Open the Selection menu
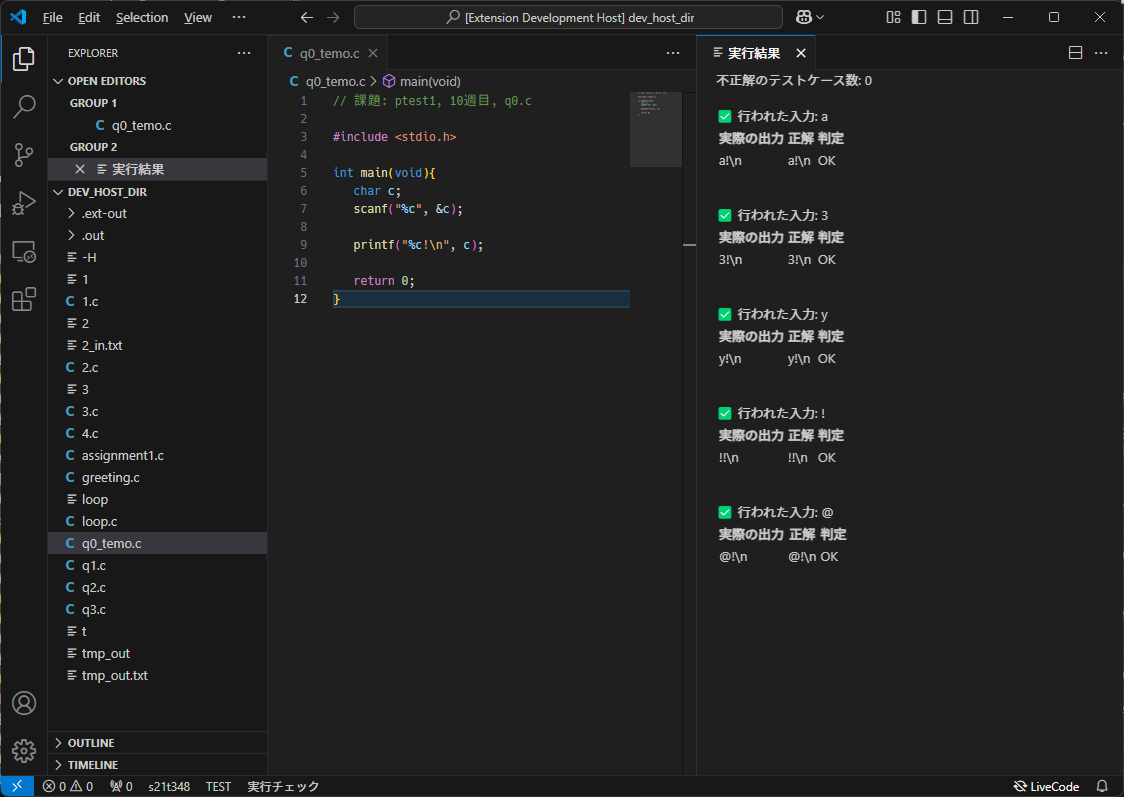Screen dimensions: 1124x797 click(x=142, y=17)
